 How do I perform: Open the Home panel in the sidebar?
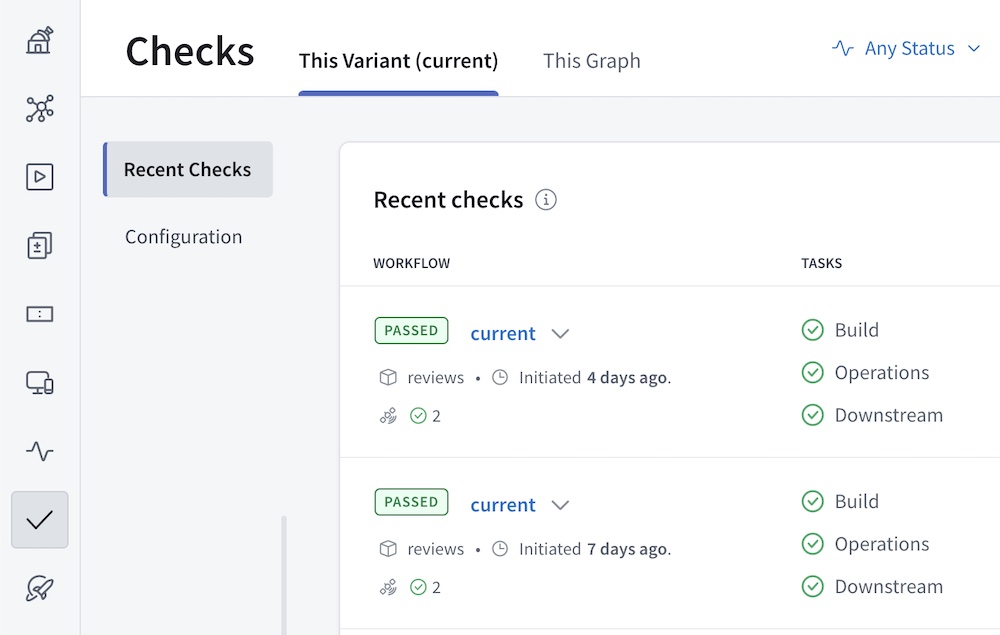[39, 40]
